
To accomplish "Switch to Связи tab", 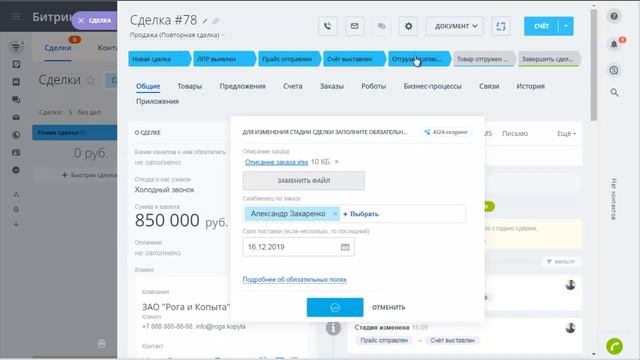I will 489,86.
